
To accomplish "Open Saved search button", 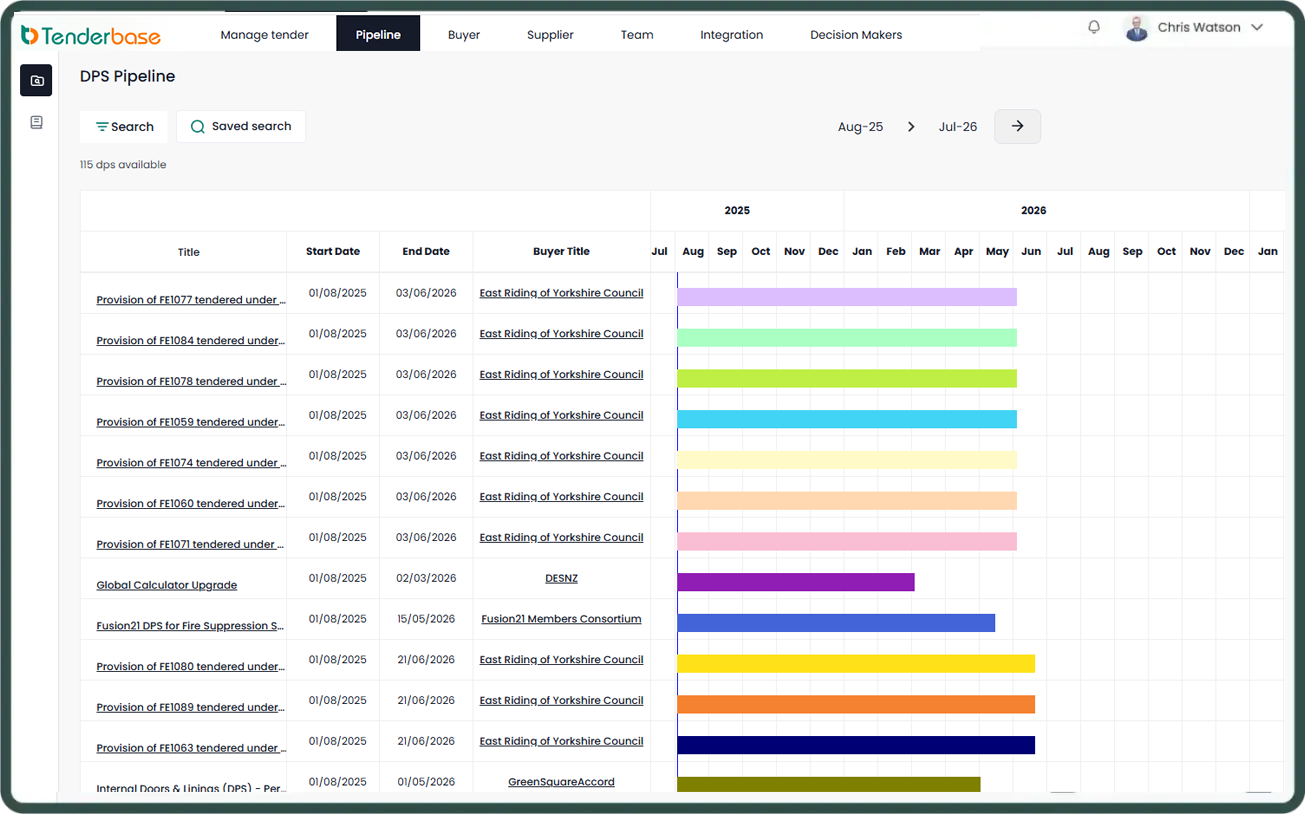I will (241, 126).
